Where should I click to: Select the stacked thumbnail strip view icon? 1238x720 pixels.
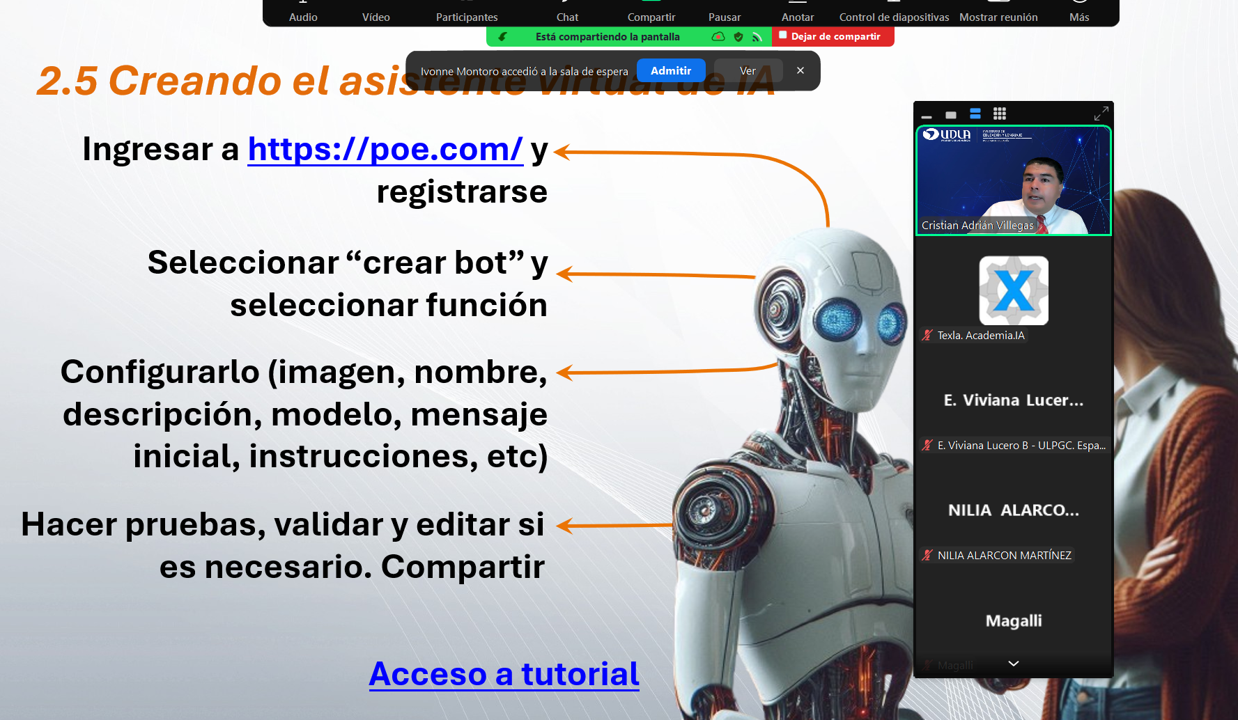(975, 114)
